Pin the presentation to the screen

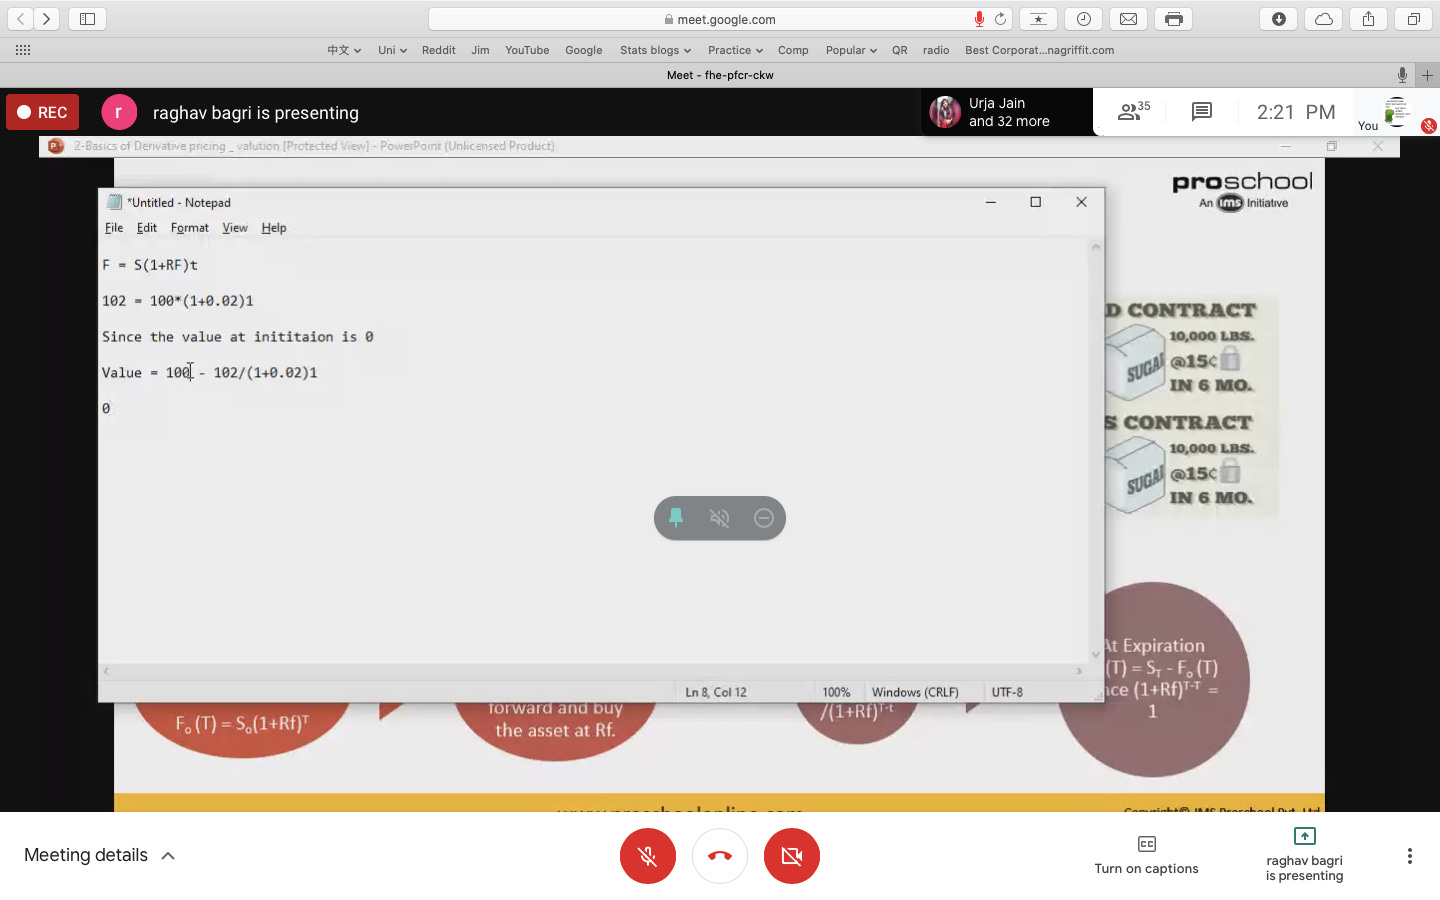click(x=676, y=518)
